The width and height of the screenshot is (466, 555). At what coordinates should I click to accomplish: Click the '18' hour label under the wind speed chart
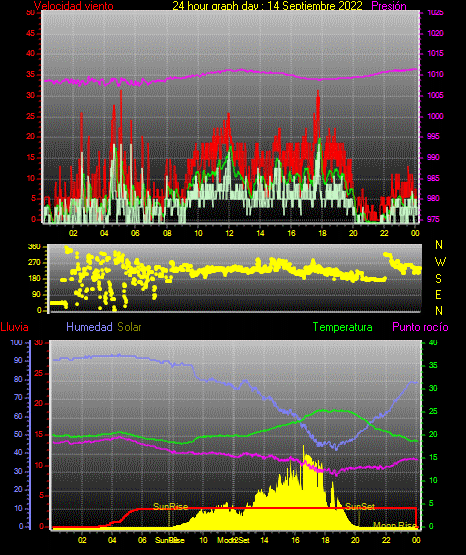pyautogui.click(x=322, y=233)
